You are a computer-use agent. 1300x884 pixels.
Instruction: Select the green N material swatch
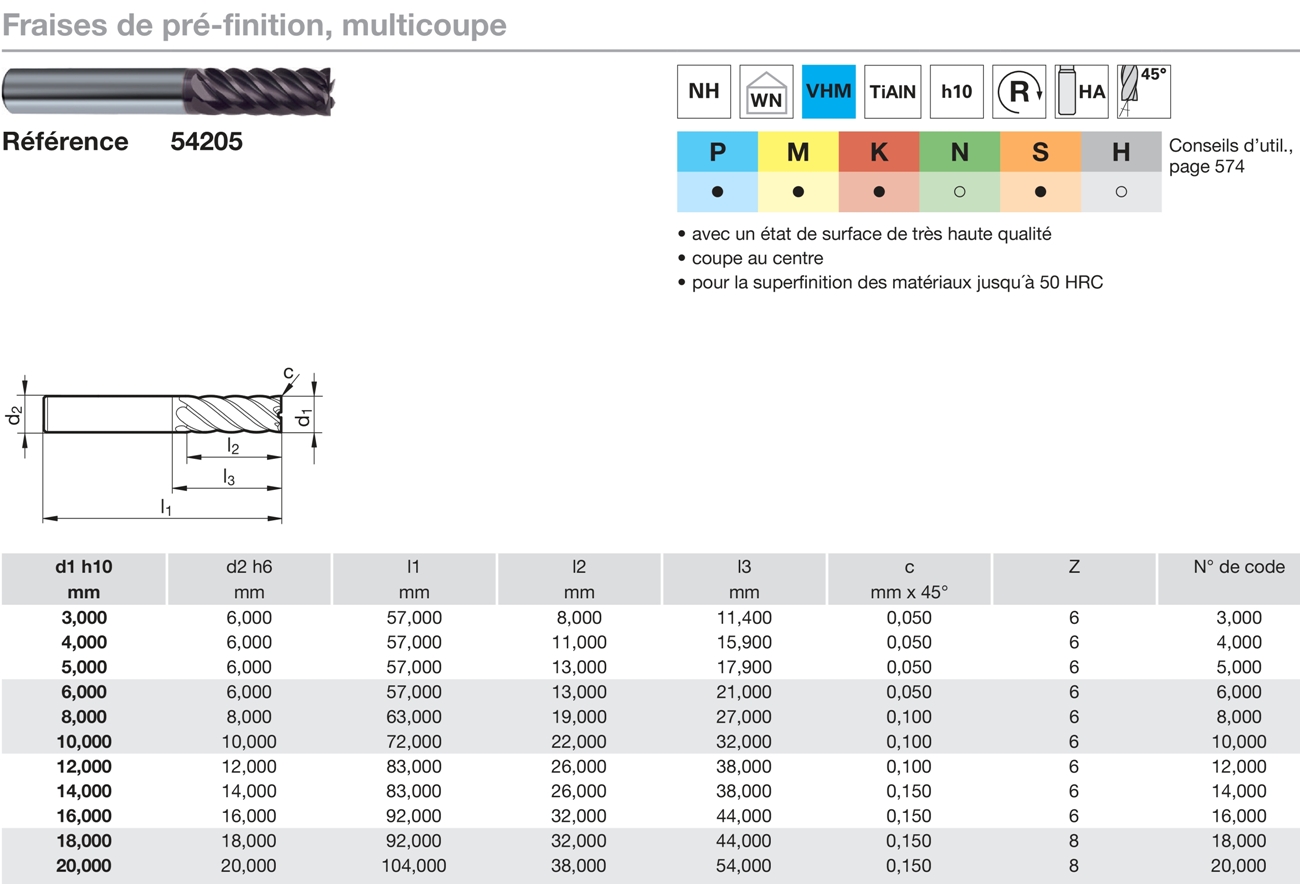point(960,152)
